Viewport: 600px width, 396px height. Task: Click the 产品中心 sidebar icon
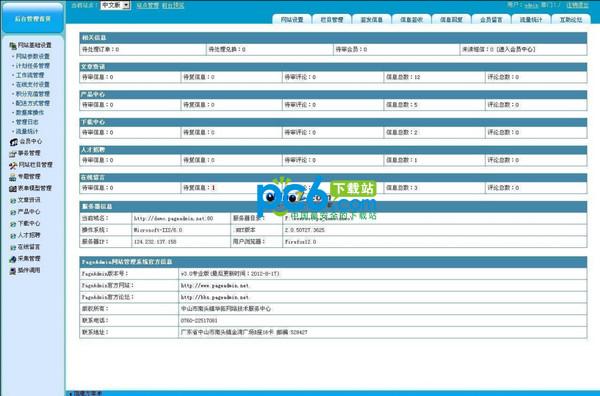[13, 212]
